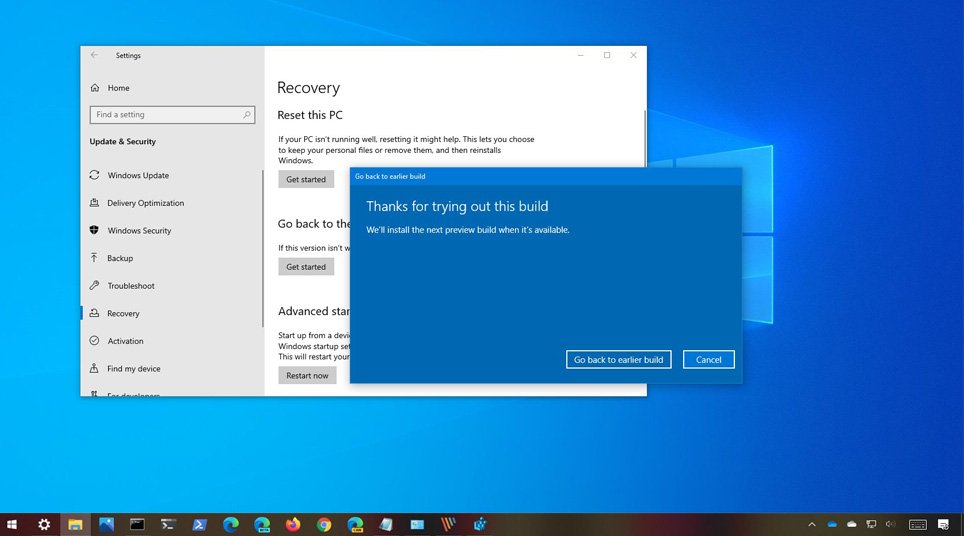Click the Home icon in Settings
The image size is (964, 536).
click(x=95, y=88)
